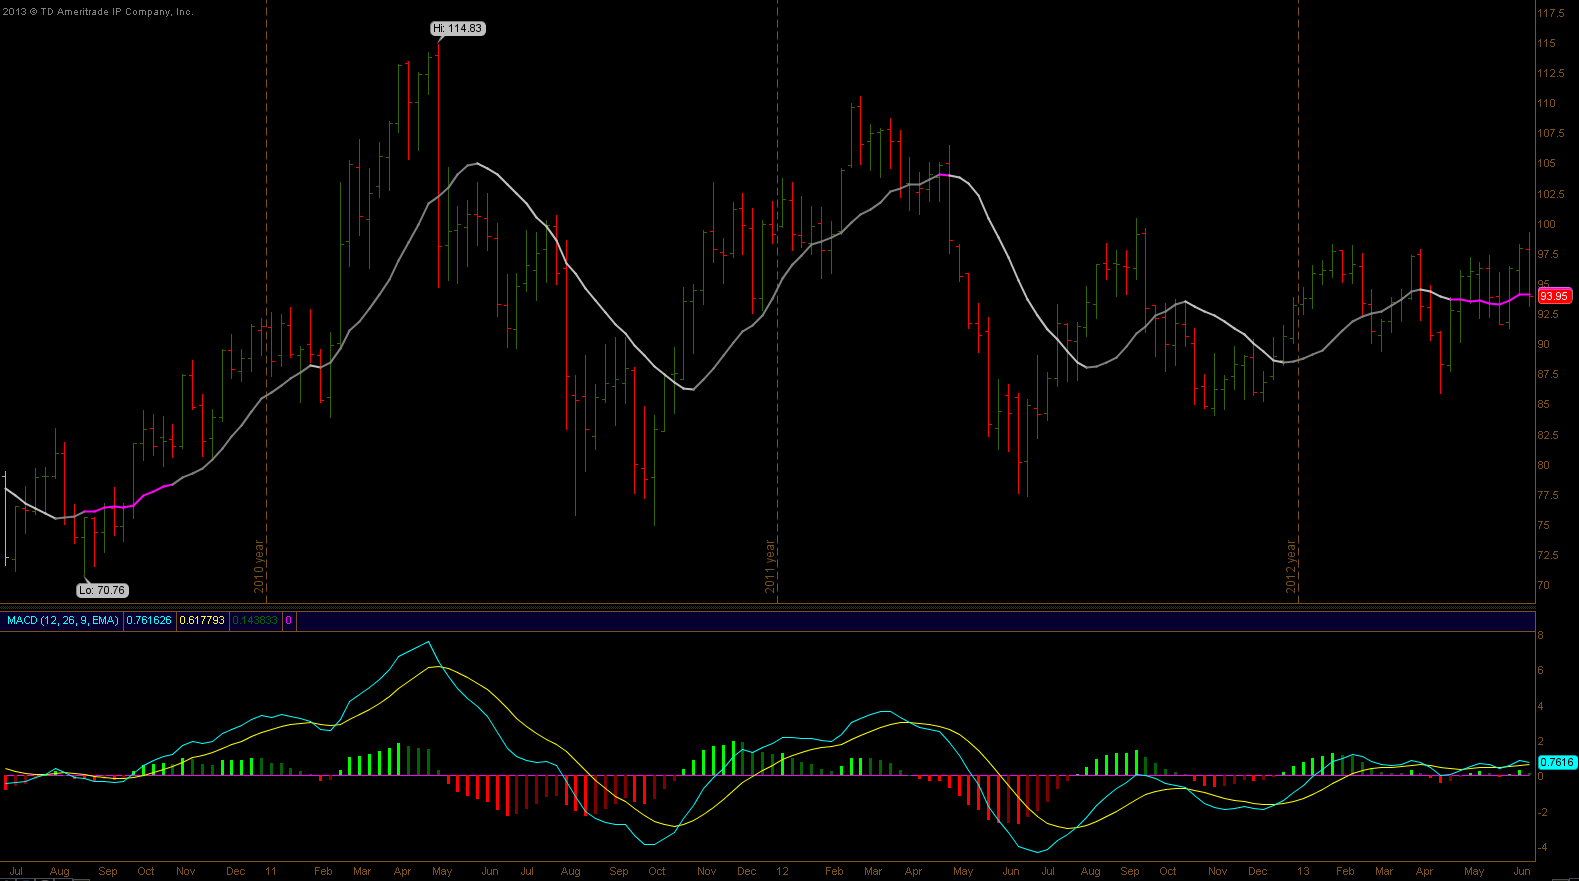The width and height of the screenshot is (1579, 881).
Task: Click the -4 label on MACD axis
Action: [1543, 847]
